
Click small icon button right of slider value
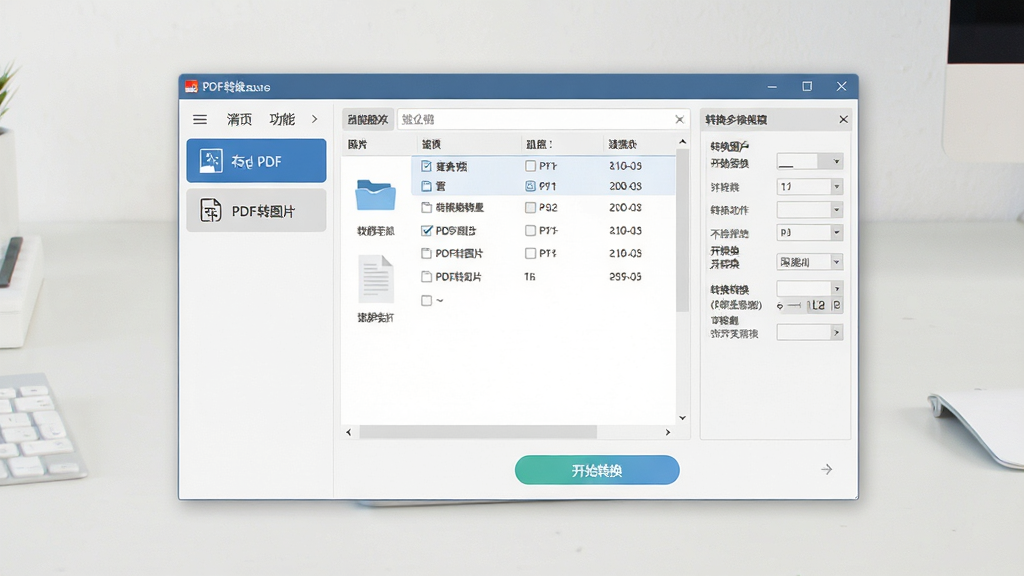837,306
